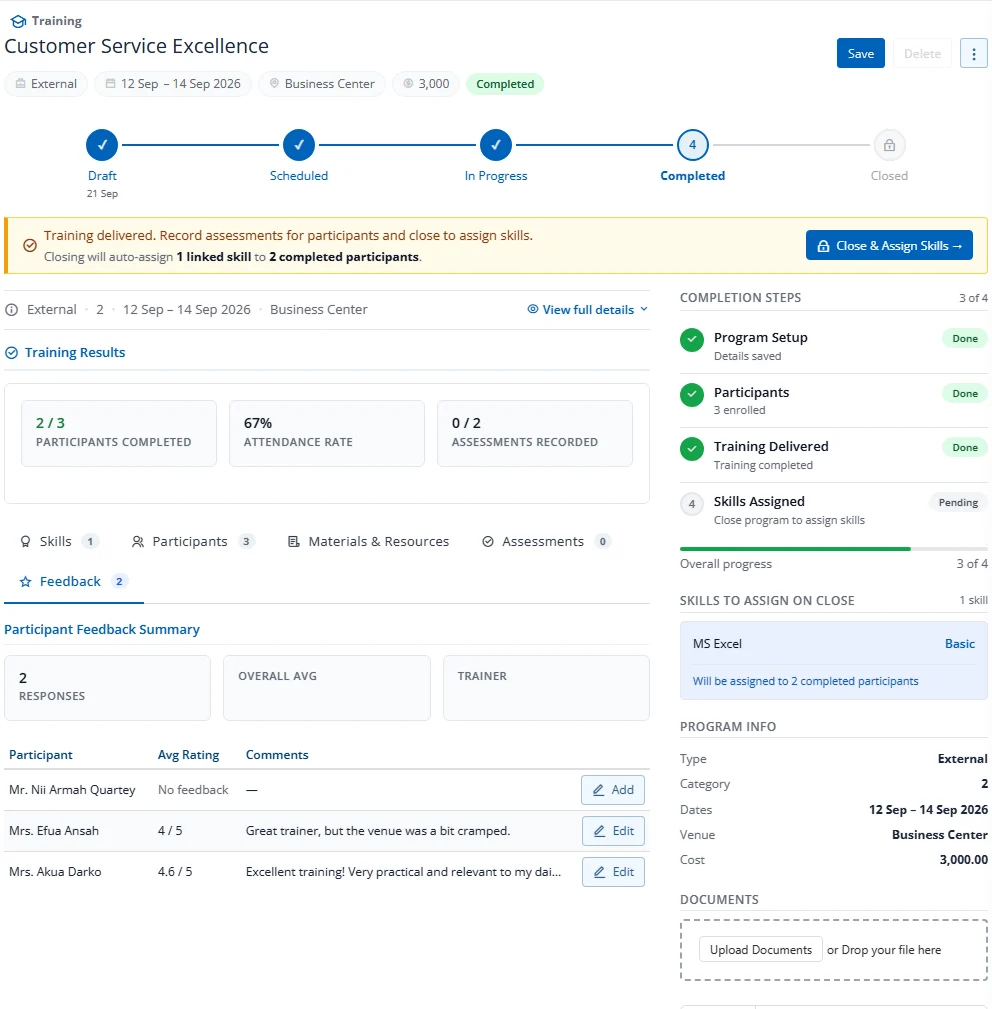The image size is (992, 1009).
Task: Expand View full details
Action: point(588,310)
